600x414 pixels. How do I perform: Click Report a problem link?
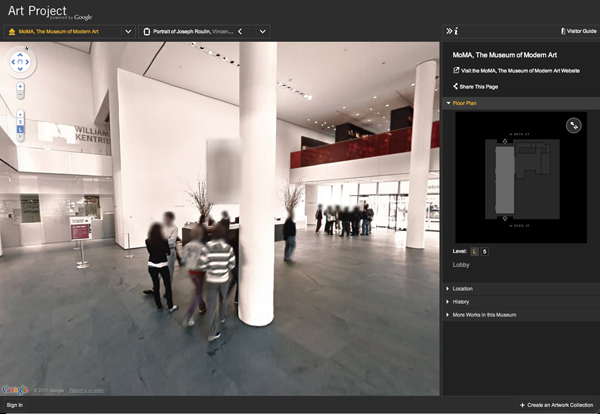click(x=87, y=391)
